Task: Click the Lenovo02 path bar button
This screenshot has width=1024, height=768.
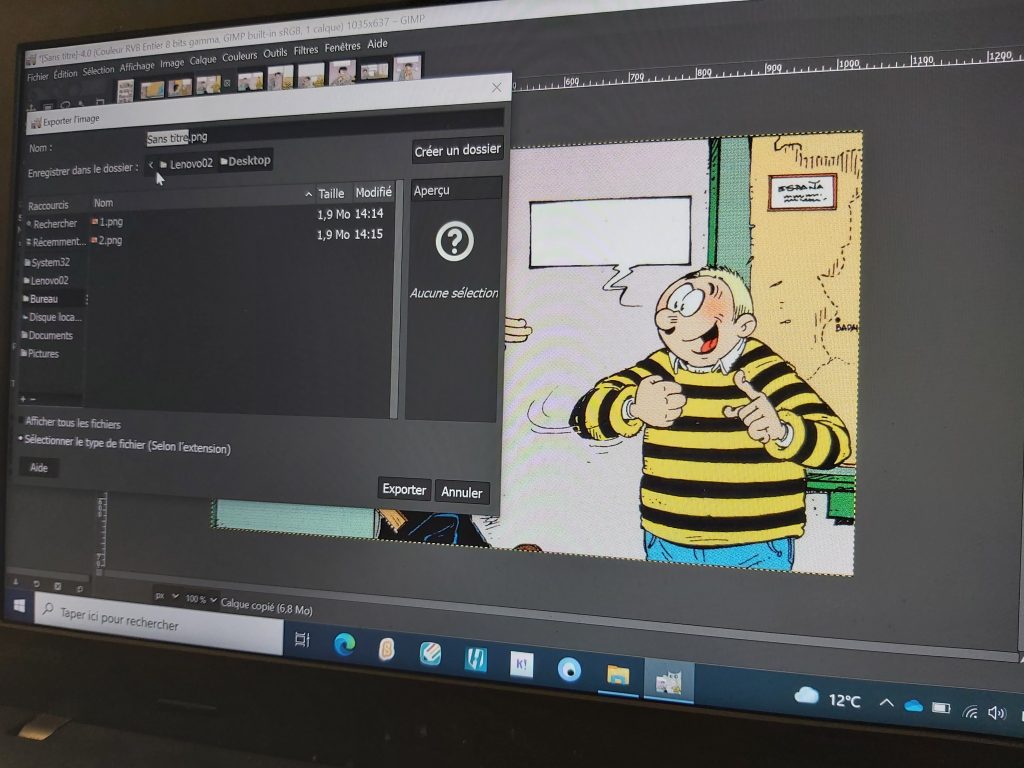Action: [186, 163]
